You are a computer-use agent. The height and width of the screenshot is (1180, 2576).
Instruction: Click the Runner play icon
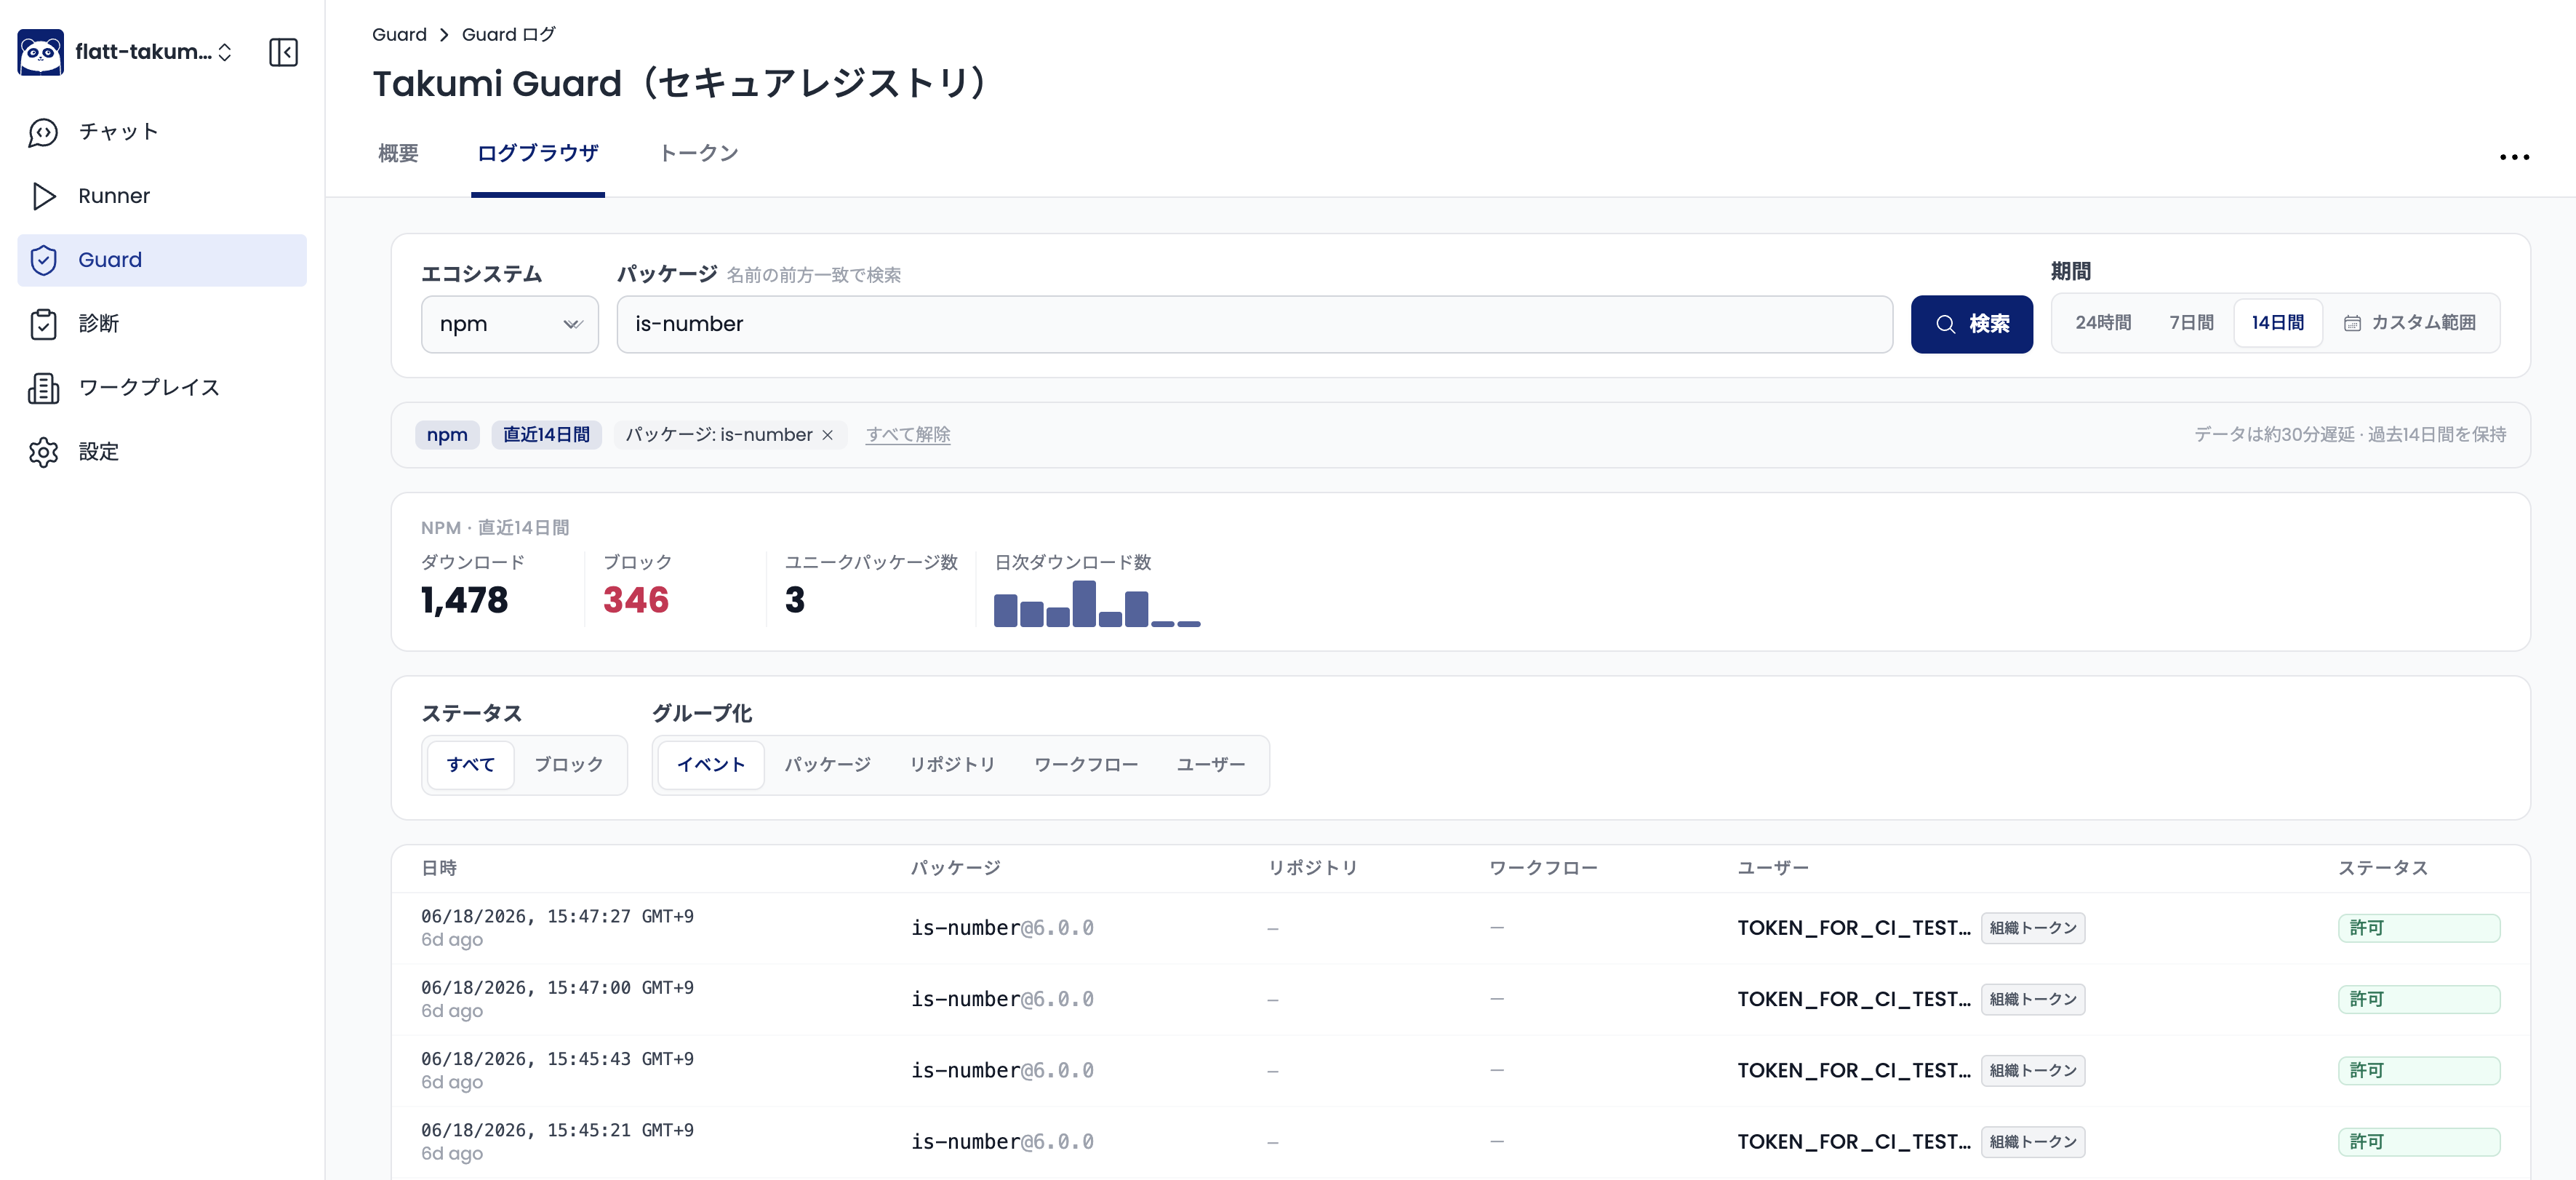coord(43,196)
